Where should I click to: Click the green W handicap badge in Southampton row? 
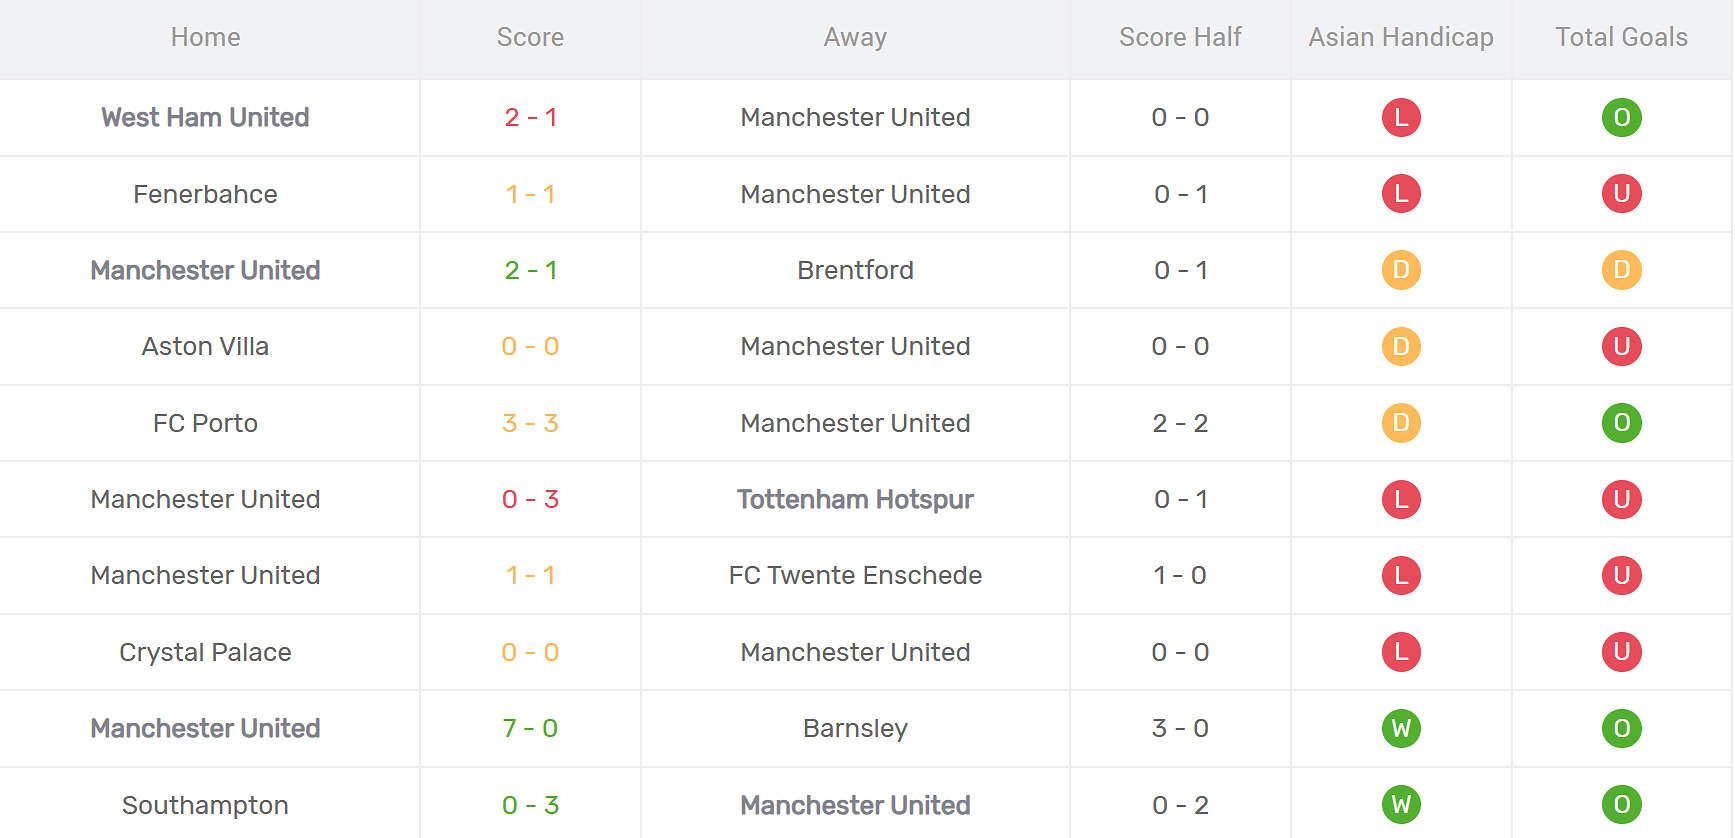coord(1400,805)
